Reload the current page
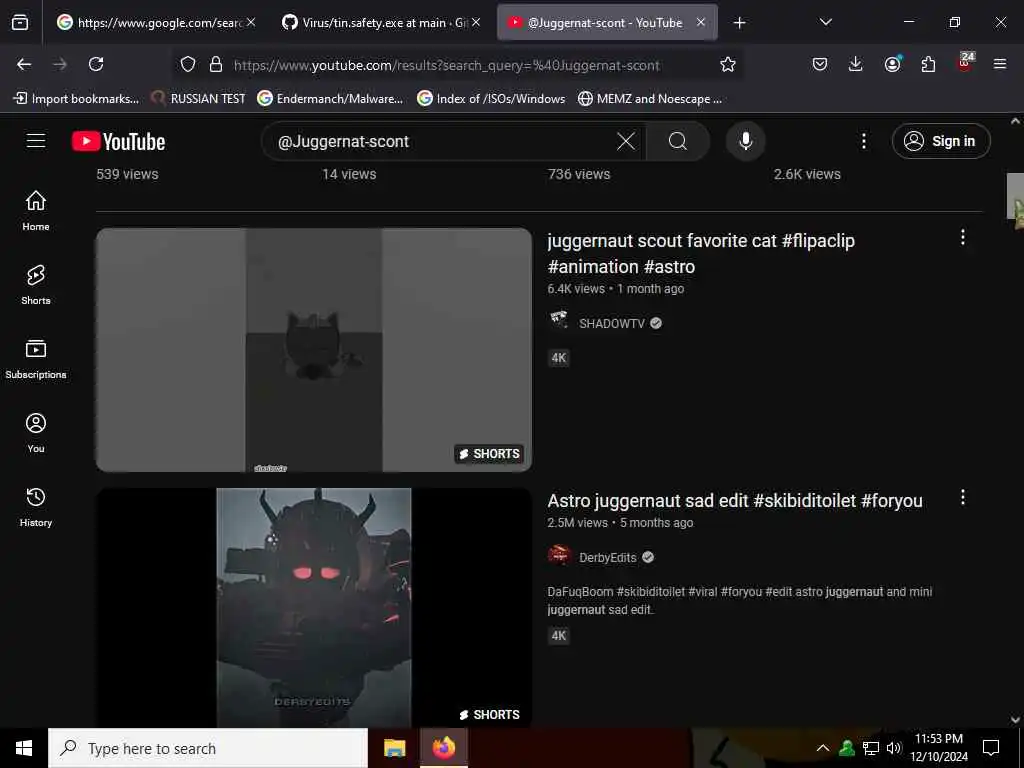The width and height of the screenshot is (1024, 768). coord(96,64)
